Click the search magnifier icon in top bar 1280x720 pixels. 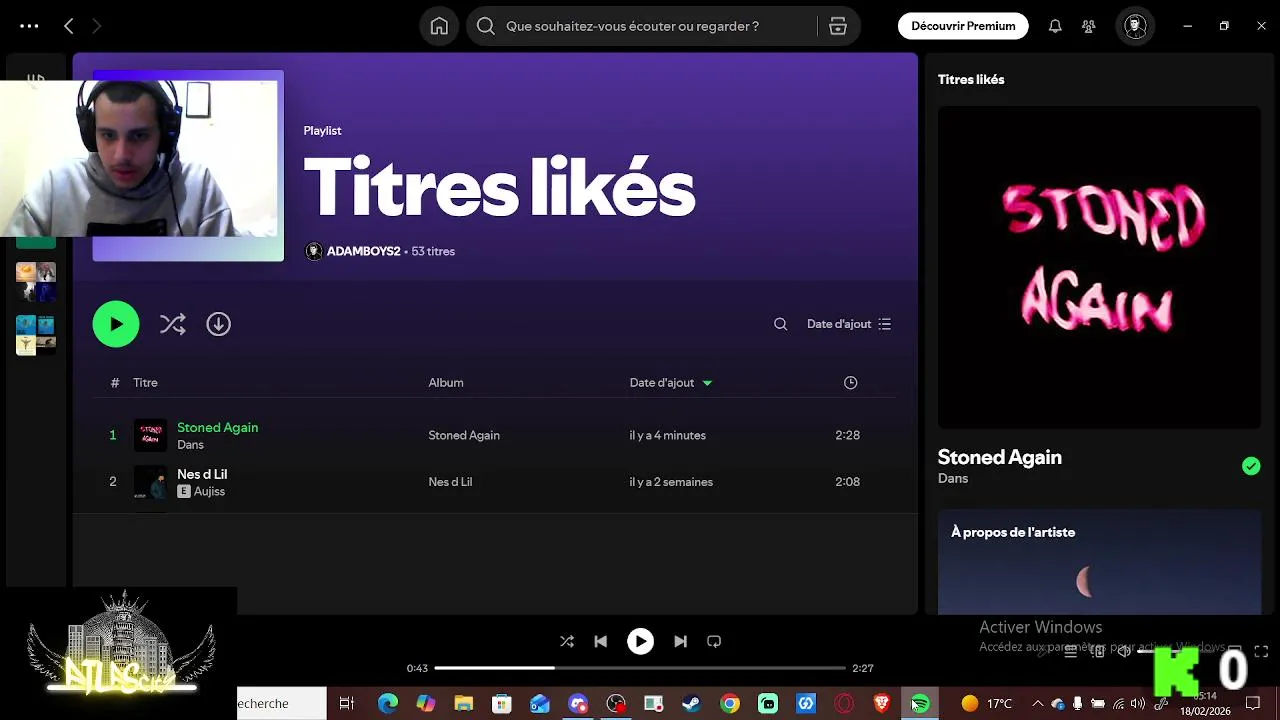pos(486,26)
